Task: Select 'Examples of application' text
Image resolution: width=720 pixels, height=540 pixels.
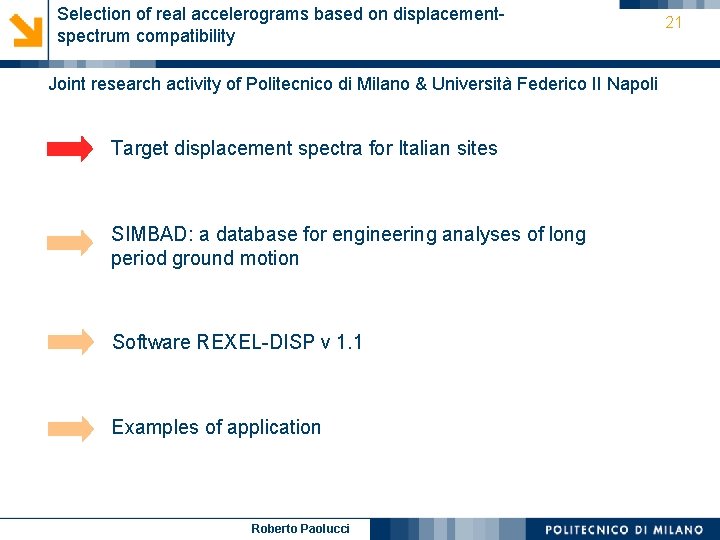Action: click(x=216, y=428)
